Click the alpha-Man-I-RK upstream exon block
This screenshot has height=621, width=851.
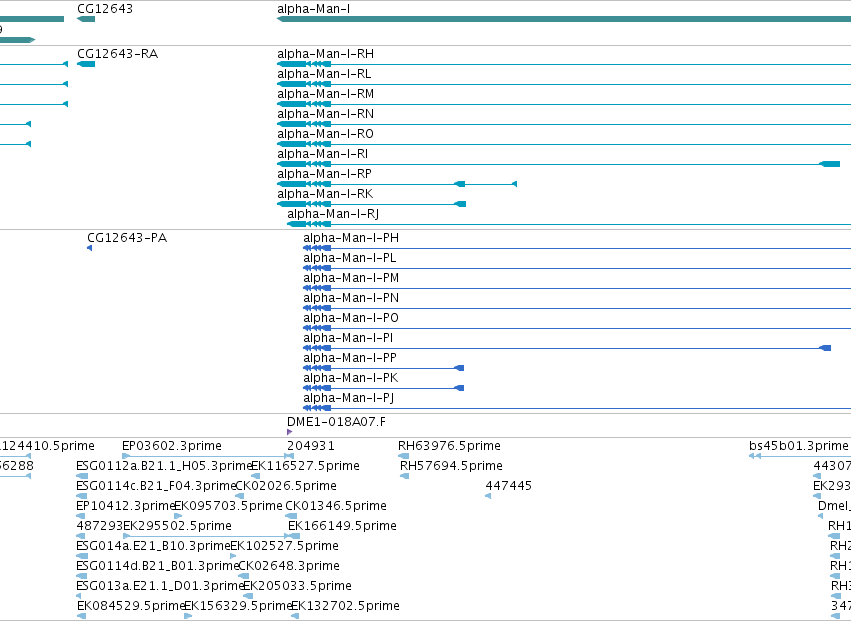pyautogui.click(x=460, y=204)
